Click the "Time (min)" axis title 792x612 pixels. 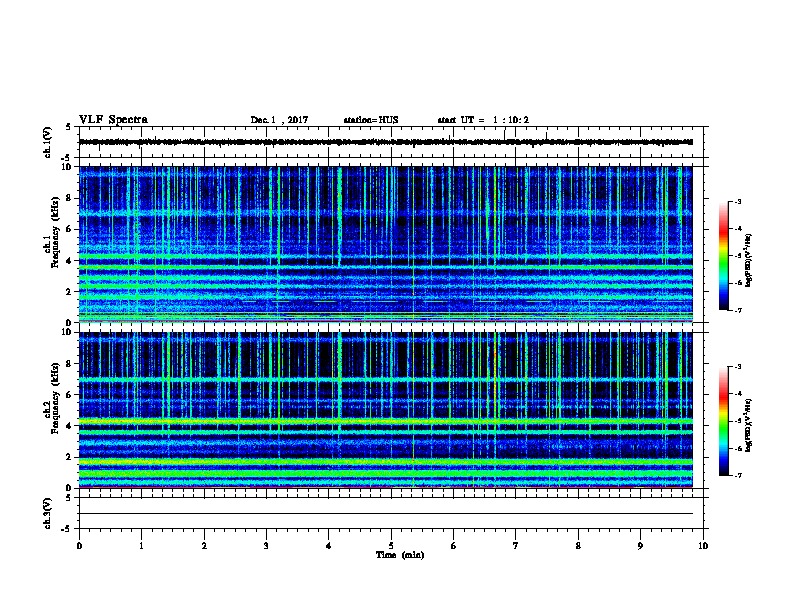point(400,555)
